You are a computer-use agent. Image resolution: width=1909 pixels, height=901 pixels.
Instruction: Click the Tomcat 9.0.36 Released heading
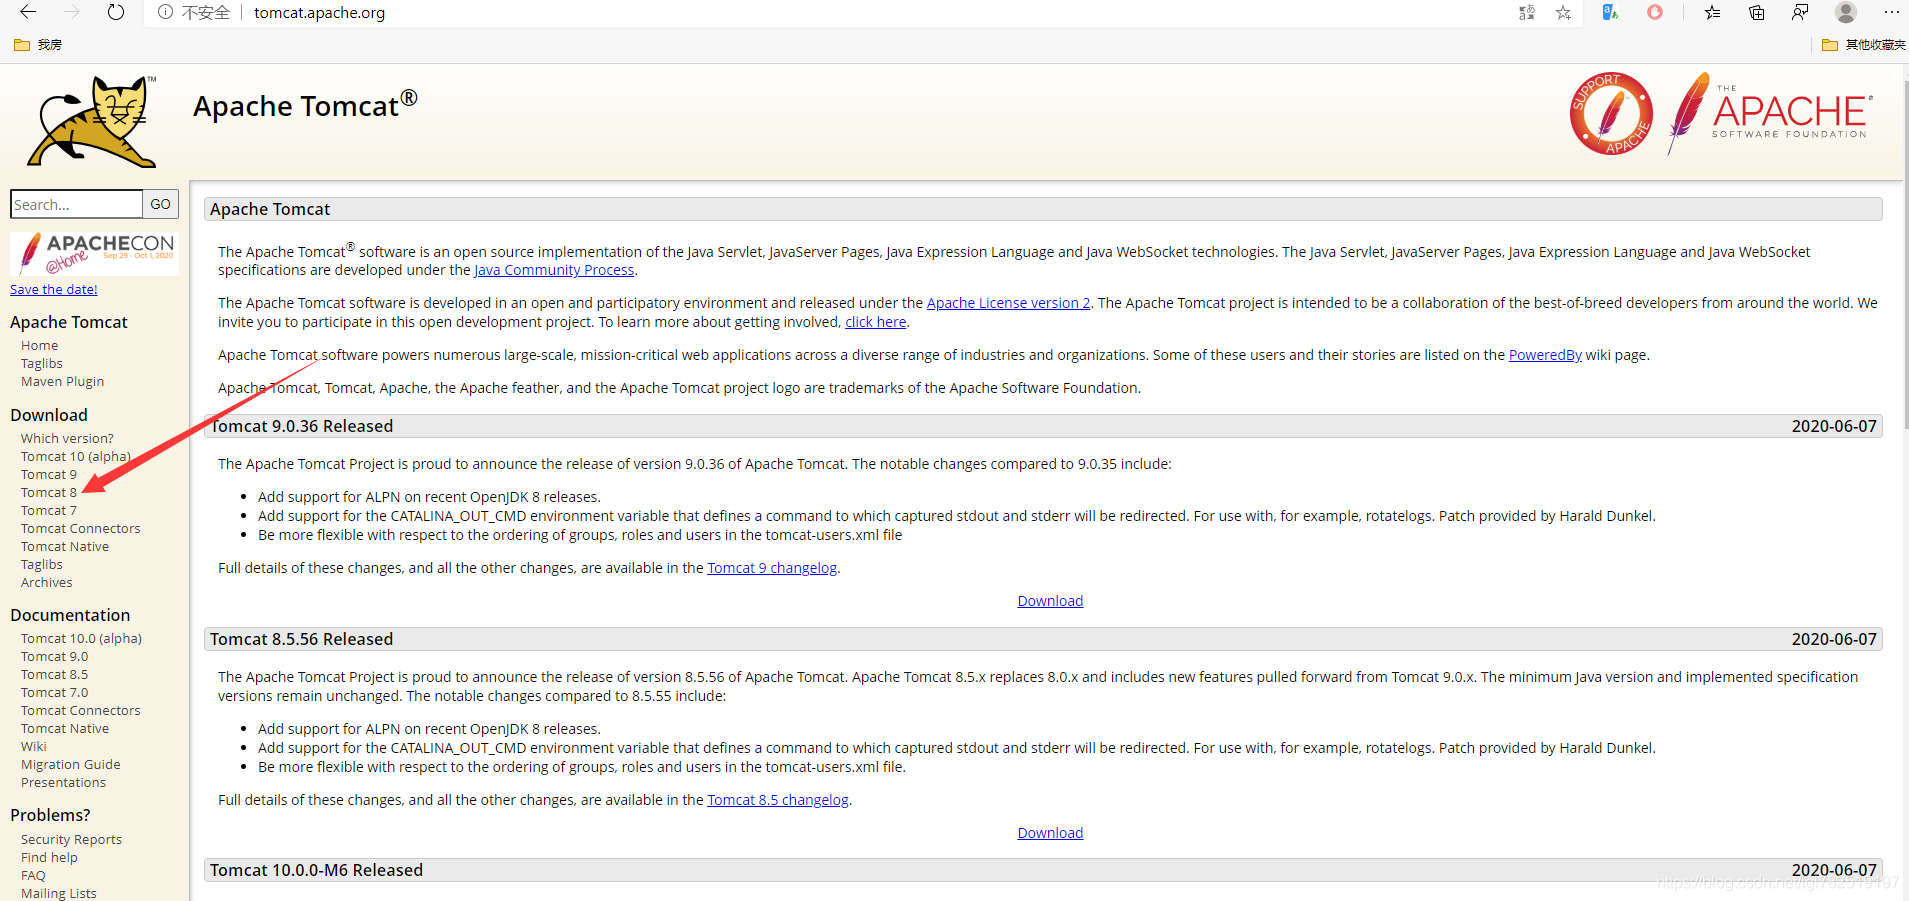coord(301,426)
